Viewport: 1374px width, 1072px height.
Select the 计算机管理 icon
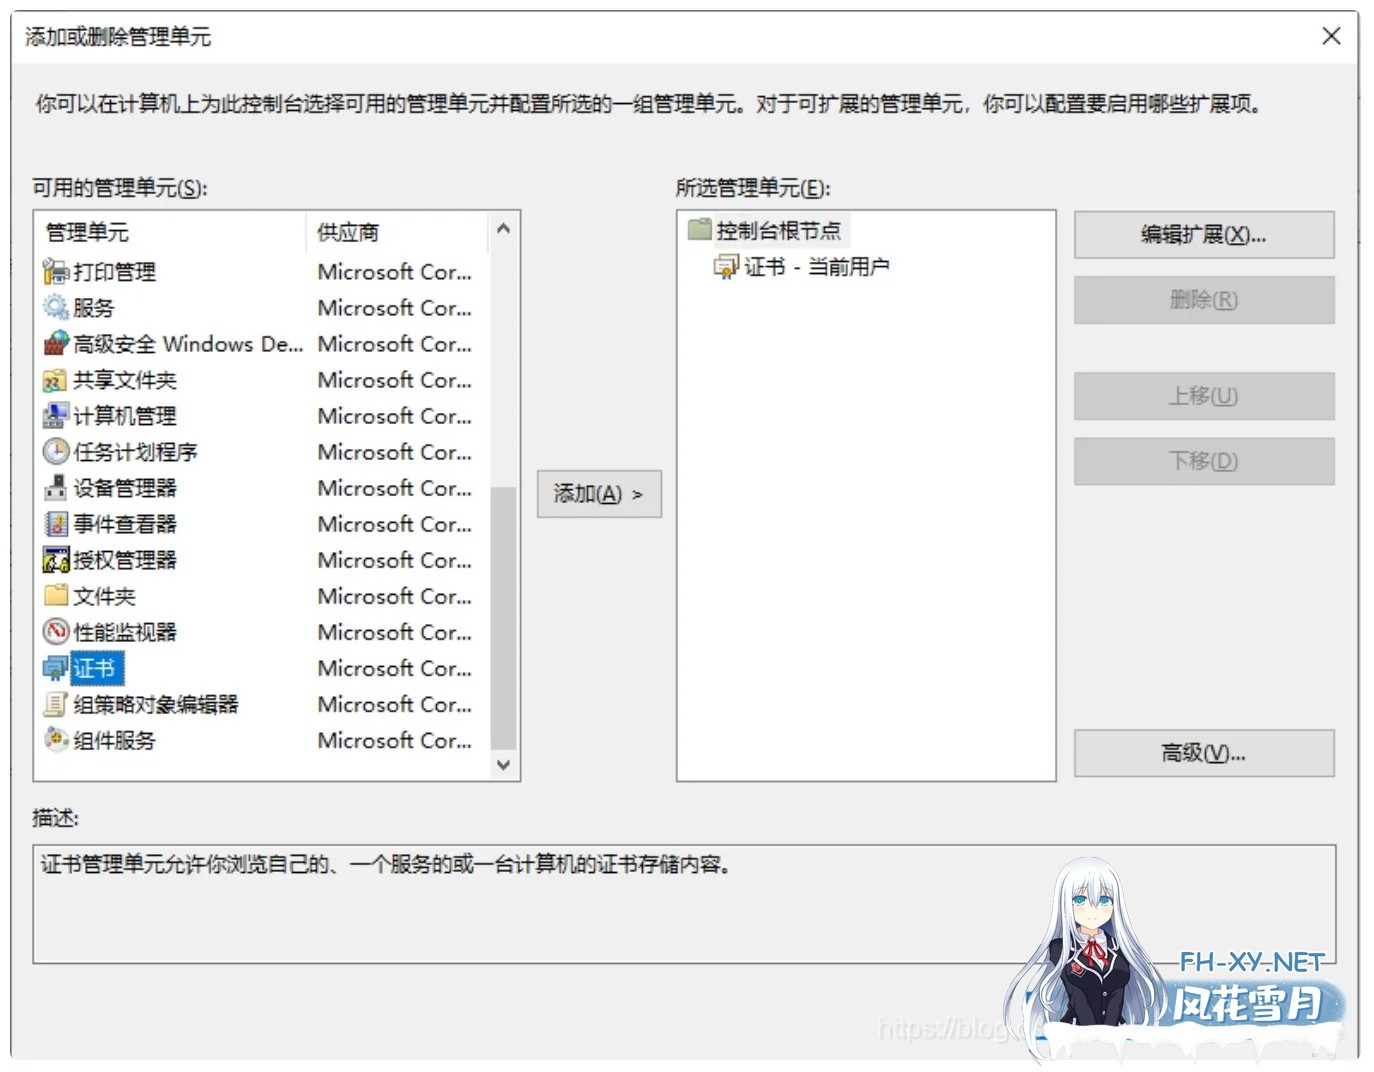point(56,416)
